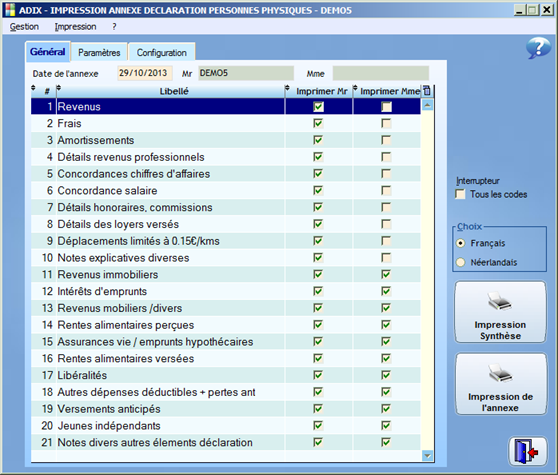Toggle Imprimer Mr for Versements anticipés
558x475 pixels.
point(318,409)
